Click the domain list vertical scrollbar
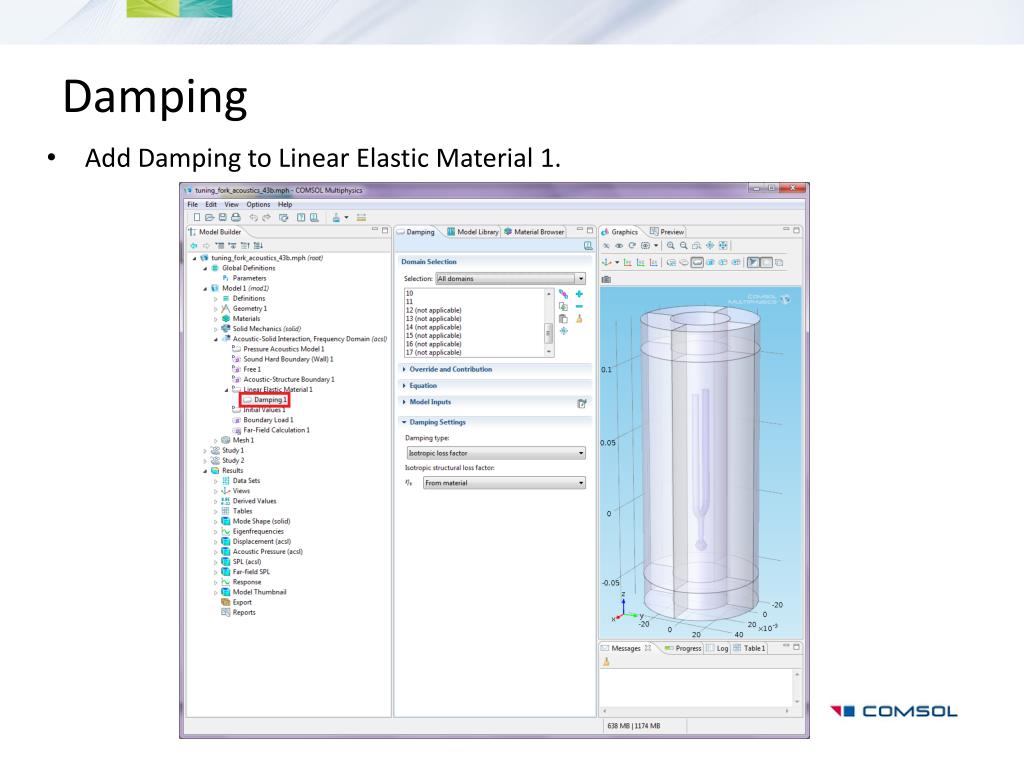The height and width of the screenshot is (768, 1024). coord(549,323)
